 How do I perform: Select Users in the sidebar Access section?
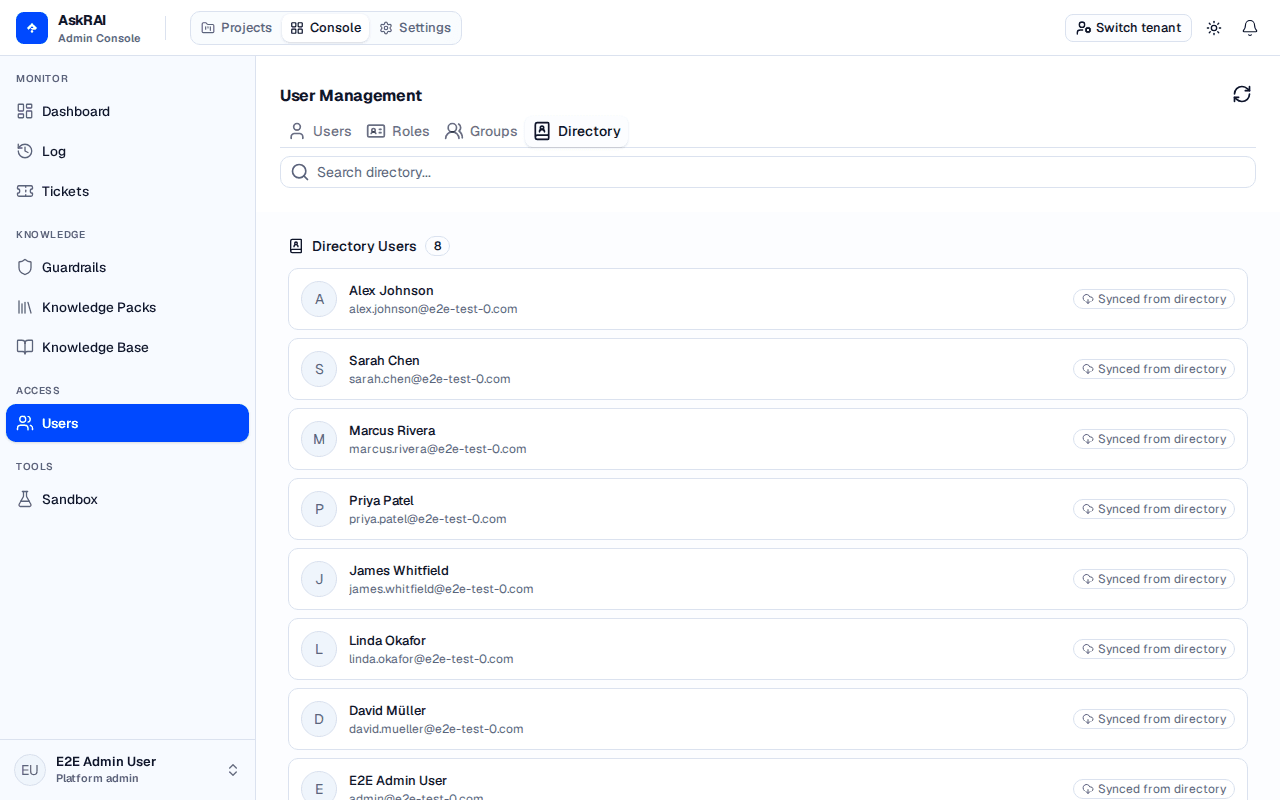tap(127, 423)
